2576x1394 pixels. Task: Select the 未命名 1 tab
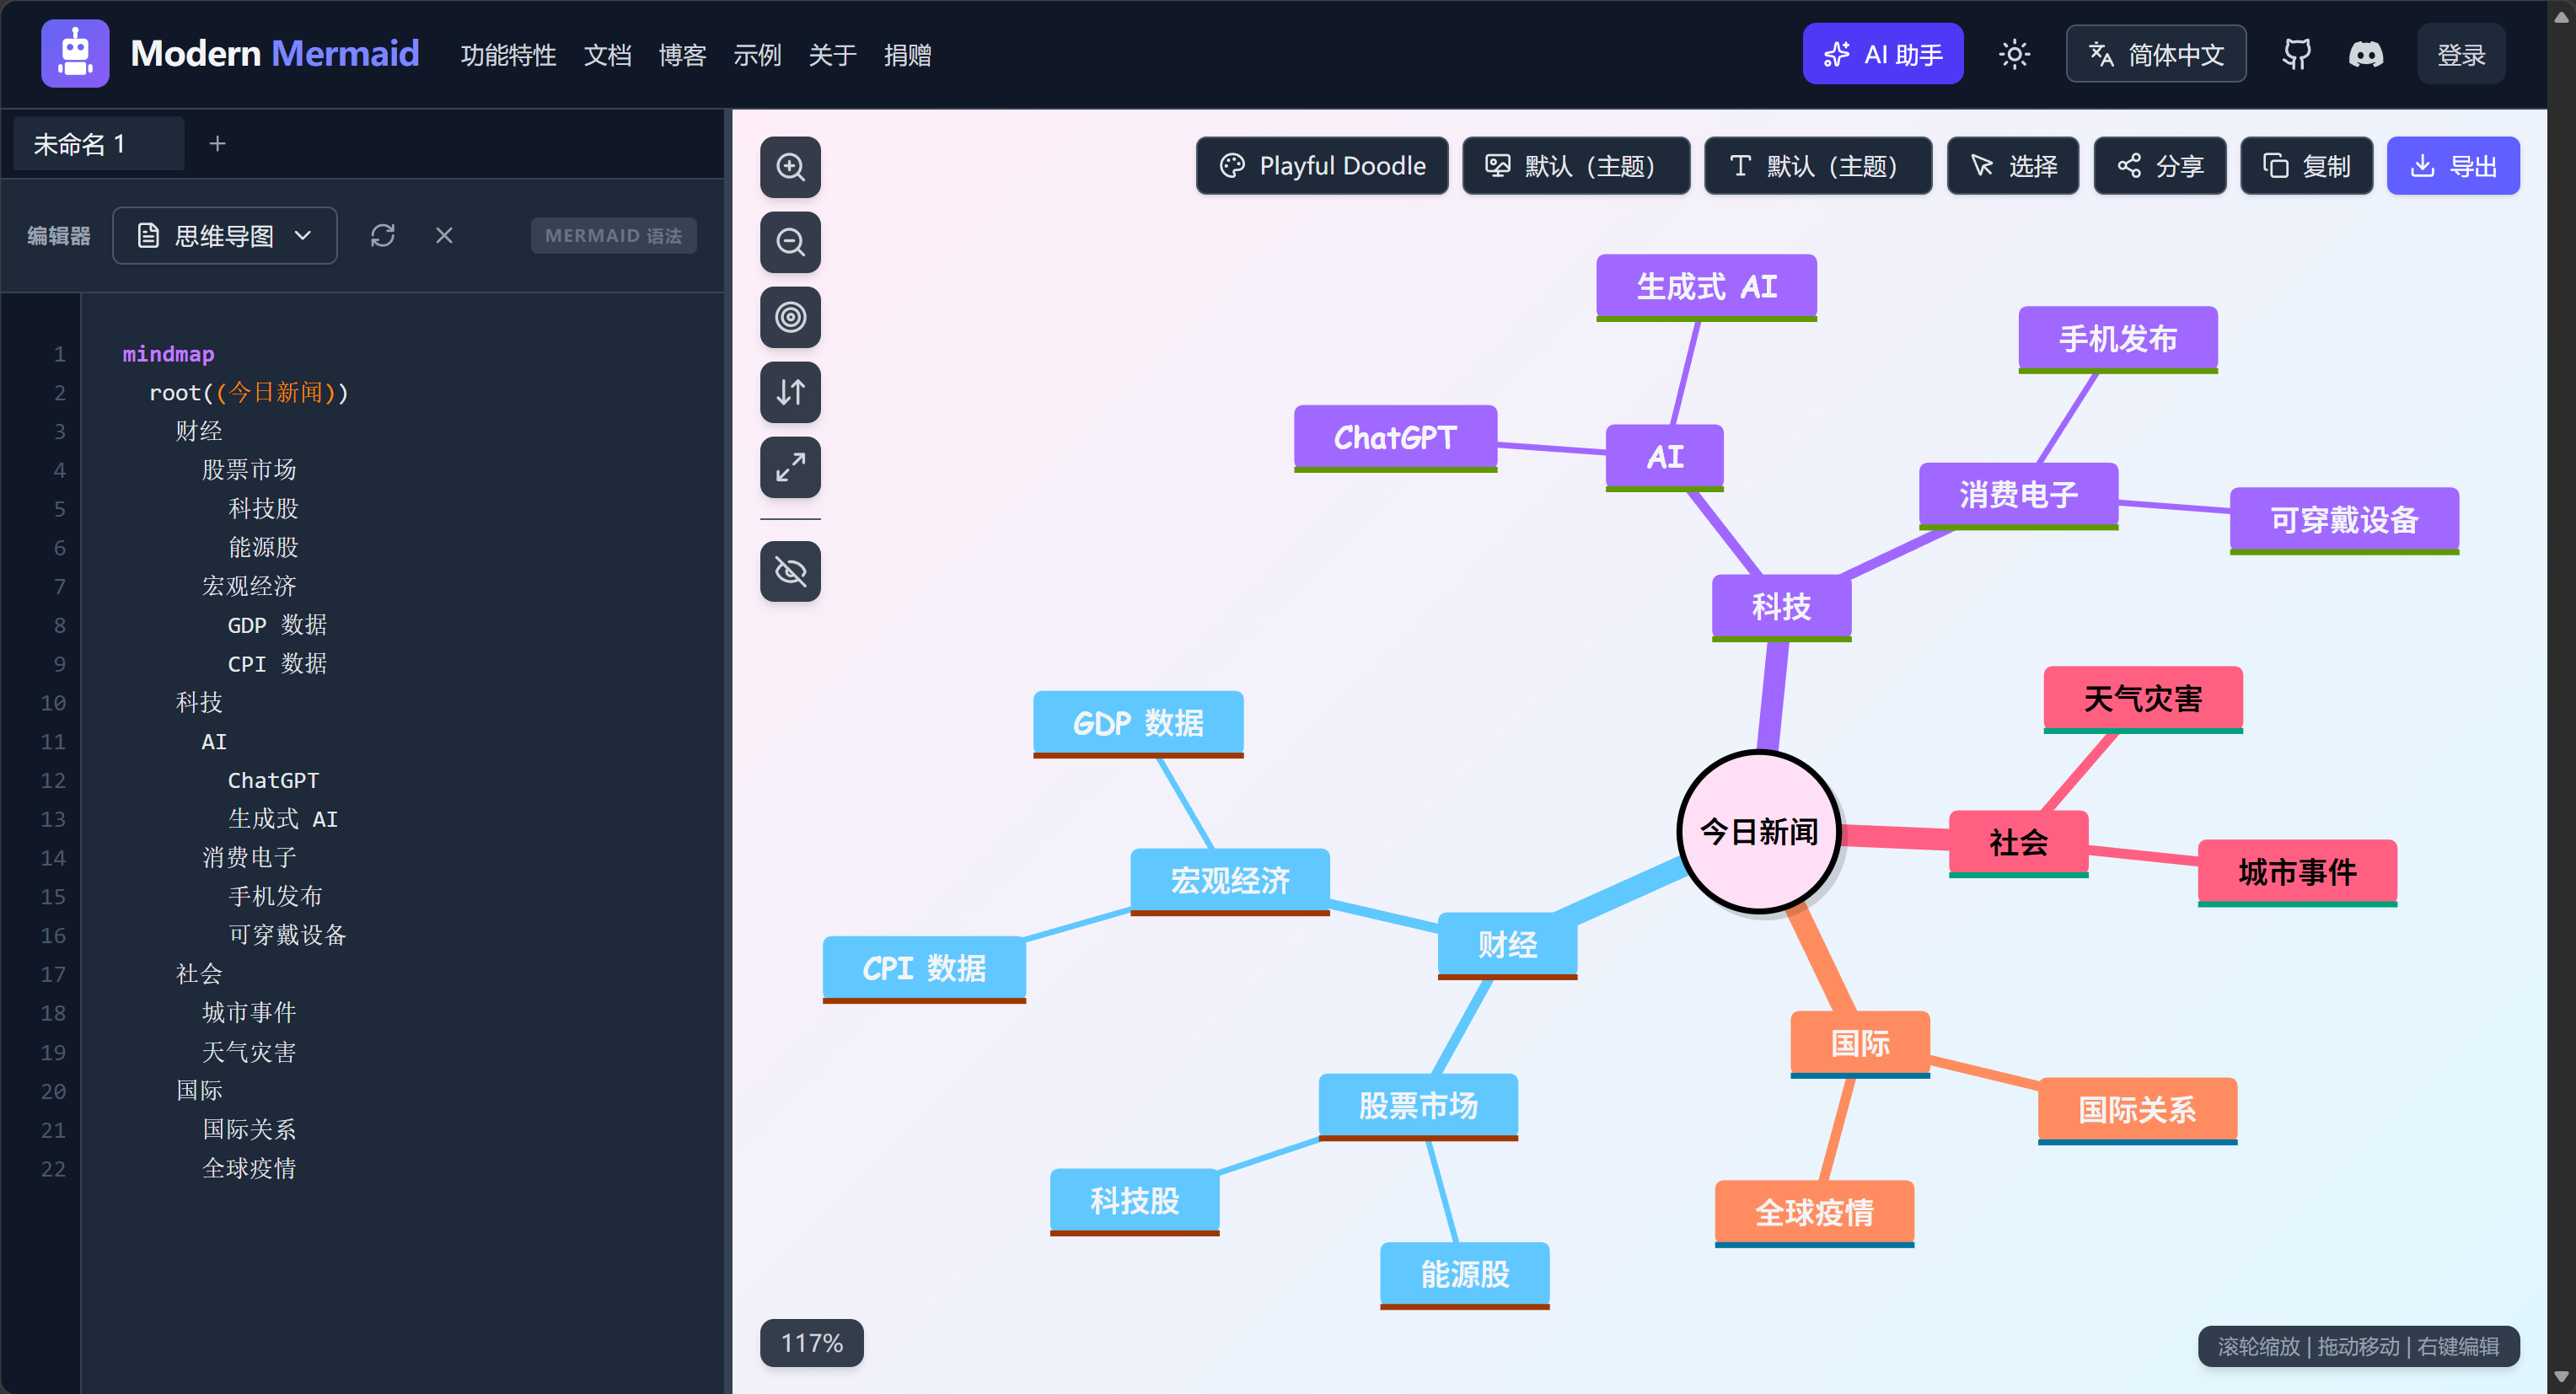98,144
